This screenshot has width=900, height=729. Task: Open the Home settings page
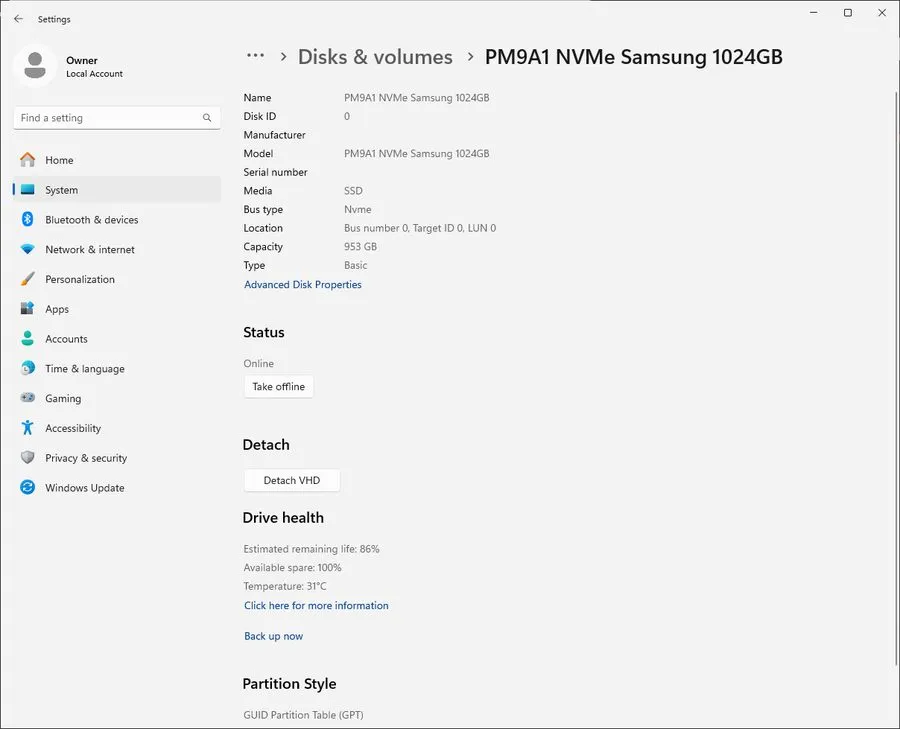click(117, 160)
